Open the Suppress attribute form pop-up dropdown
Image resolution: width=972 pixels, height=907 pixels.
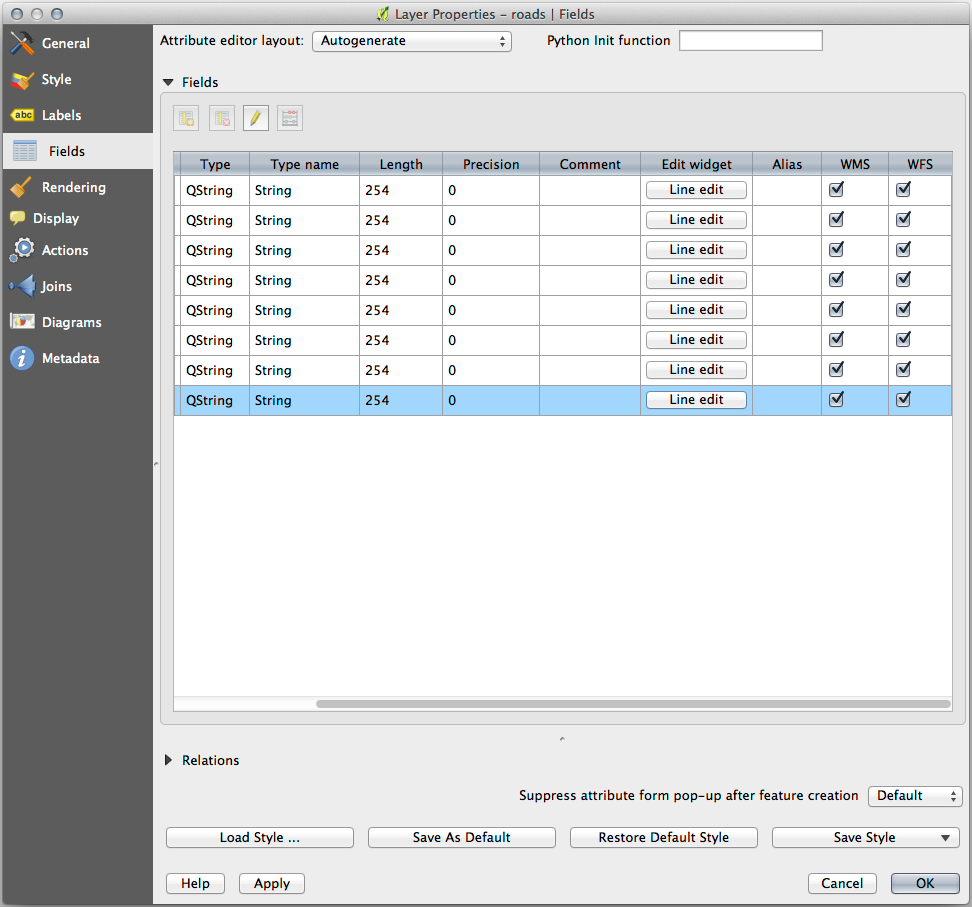914,796
